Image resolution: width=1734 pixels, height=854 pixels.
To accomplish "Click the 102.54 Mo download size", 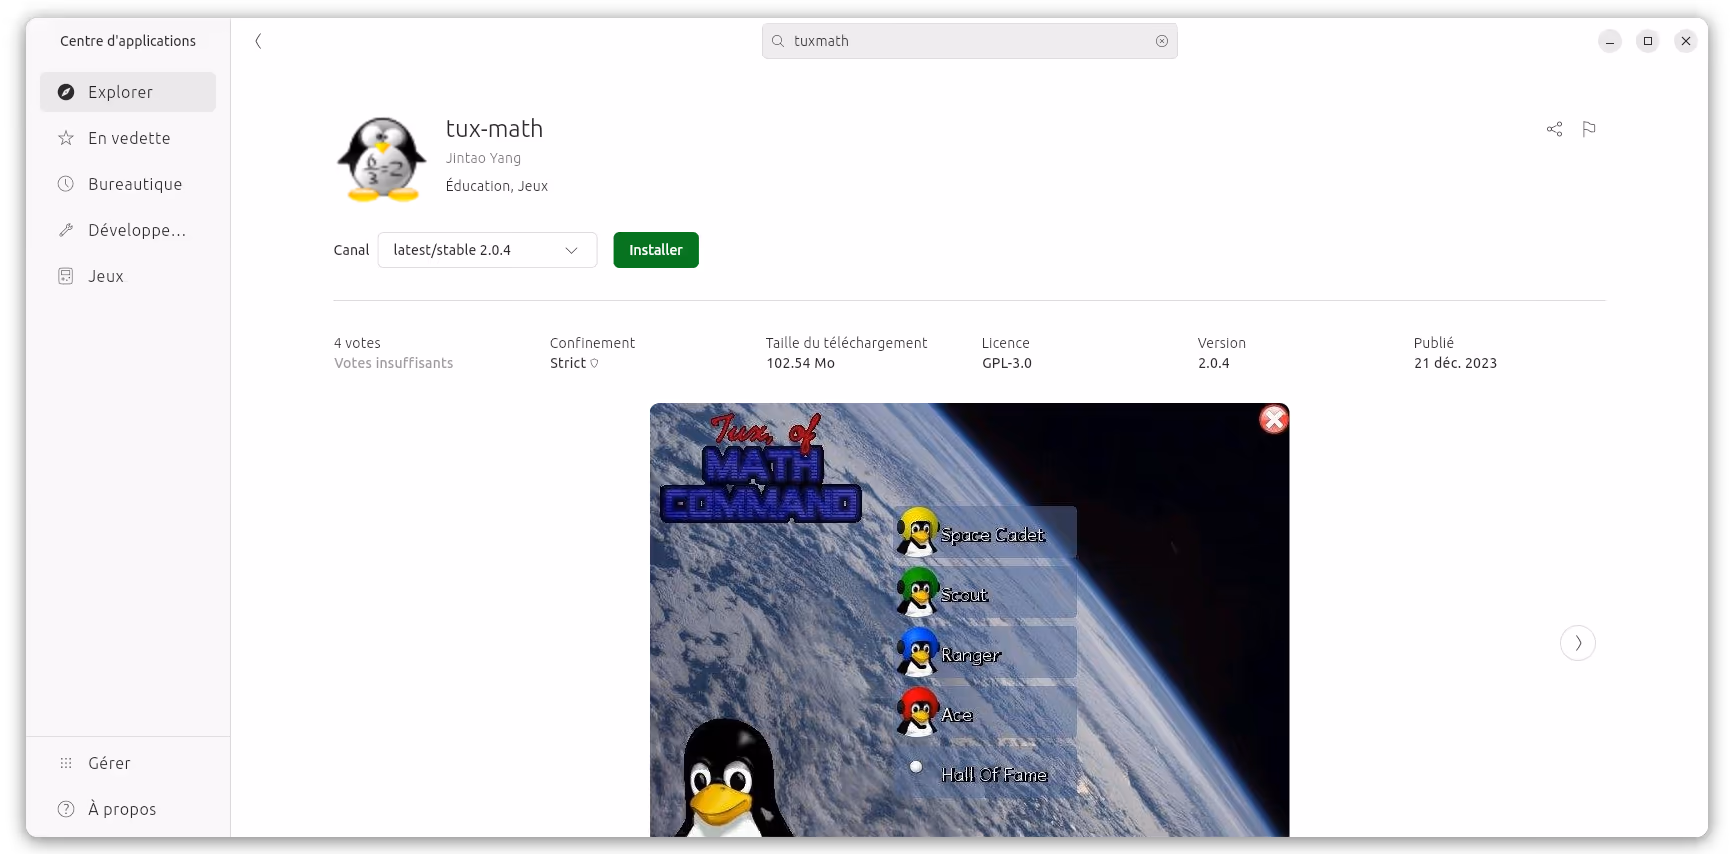I will [x=800, y=363].
